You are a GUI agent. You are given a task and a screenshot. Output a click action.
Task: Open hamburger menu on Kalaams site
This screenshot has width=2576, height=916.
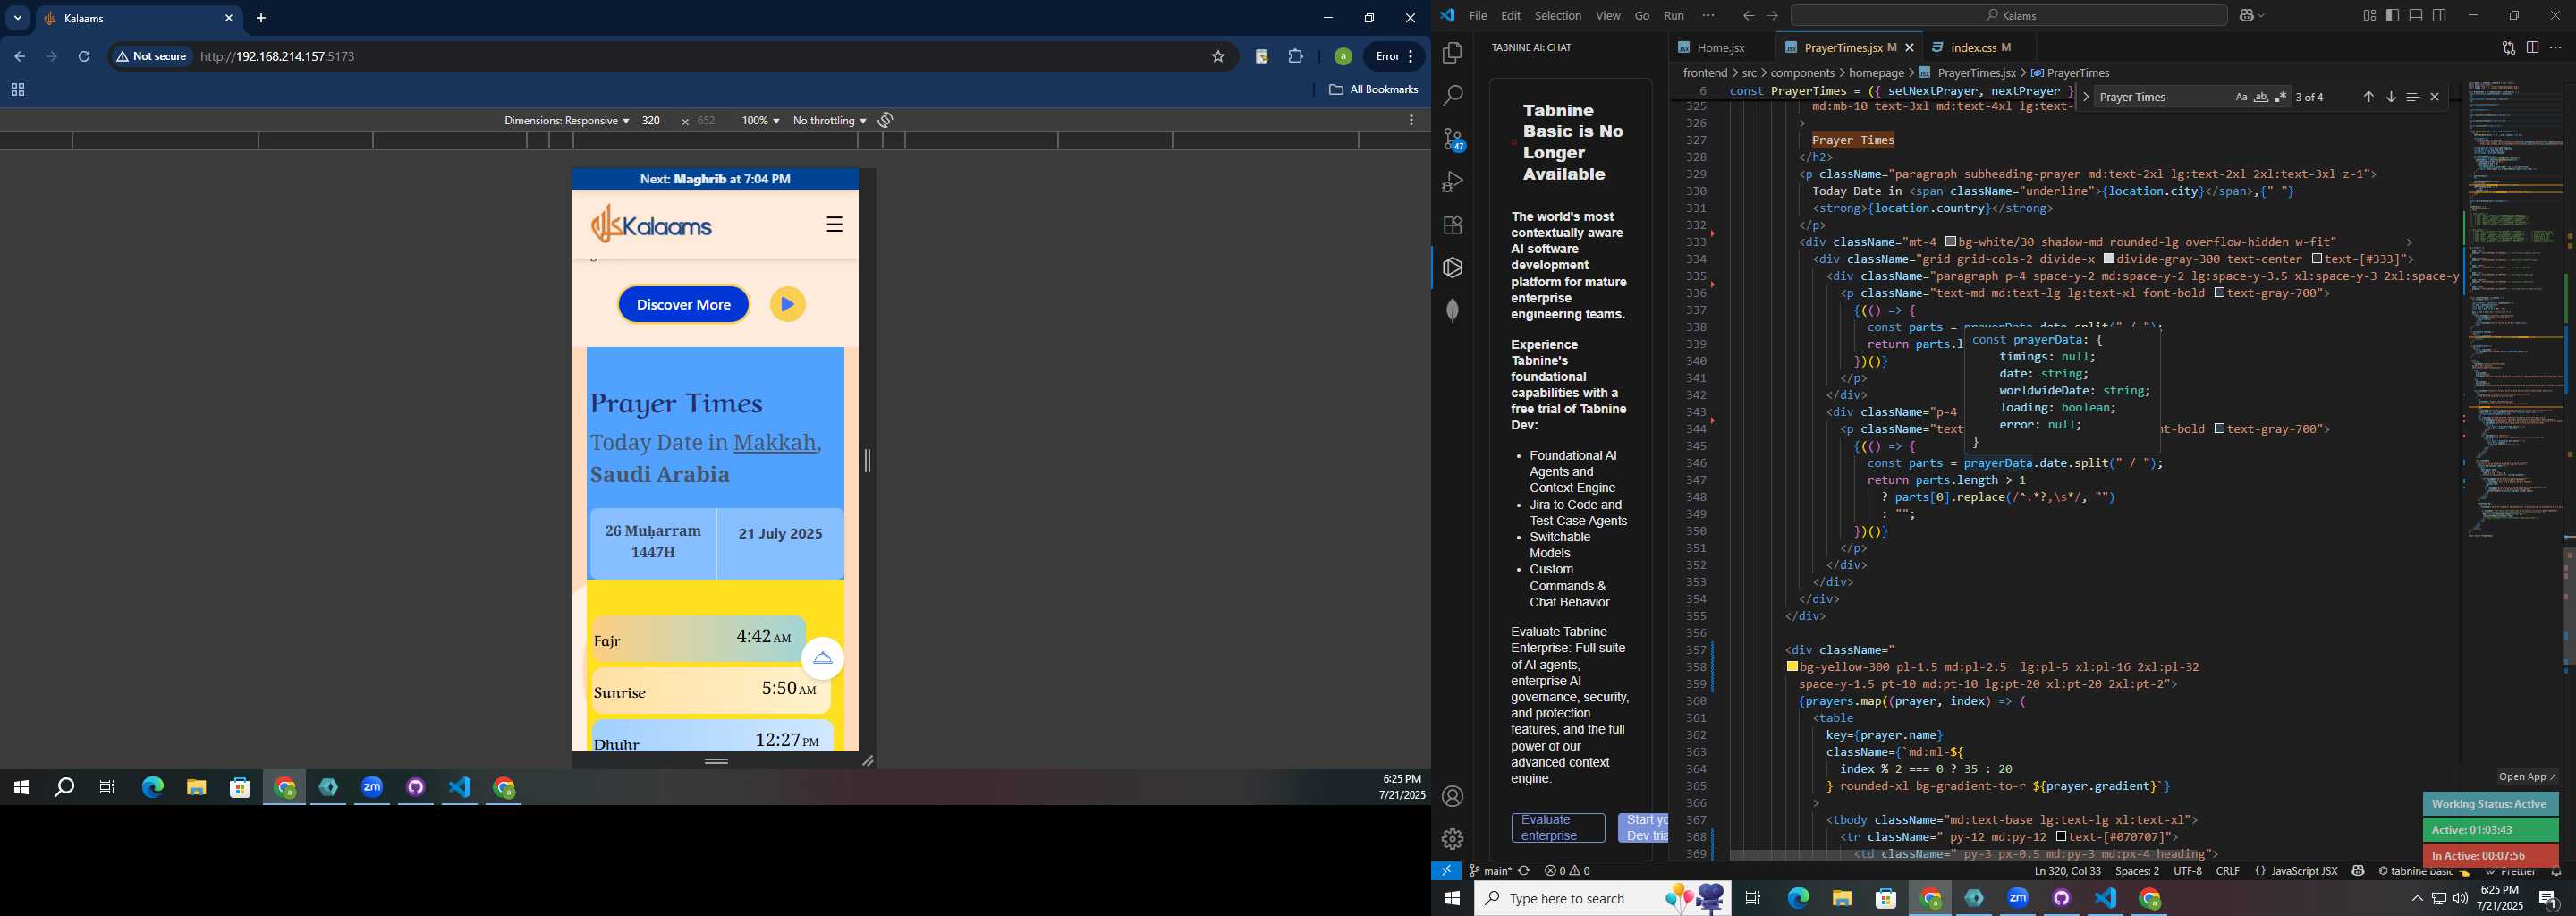click(834, 224)
